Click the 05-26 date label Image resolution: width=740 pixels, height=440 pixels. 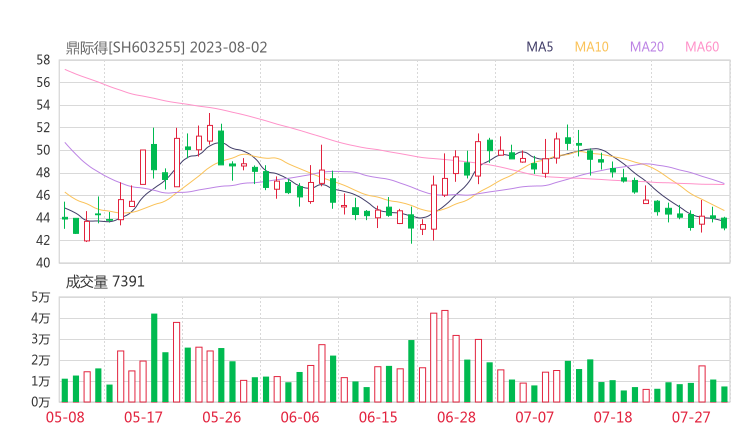coord(221,417)
